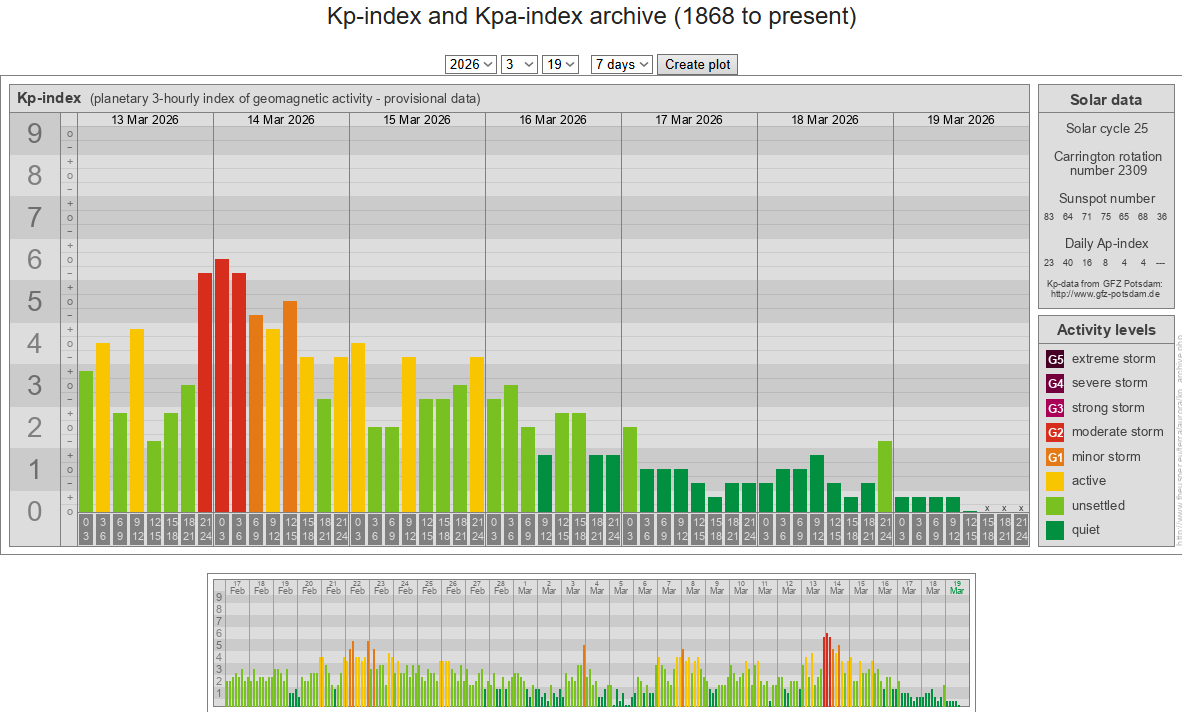Click the sunspot value 83
The height and width of the screenshot is (712, 1182).
click(x=1049, y=217)
